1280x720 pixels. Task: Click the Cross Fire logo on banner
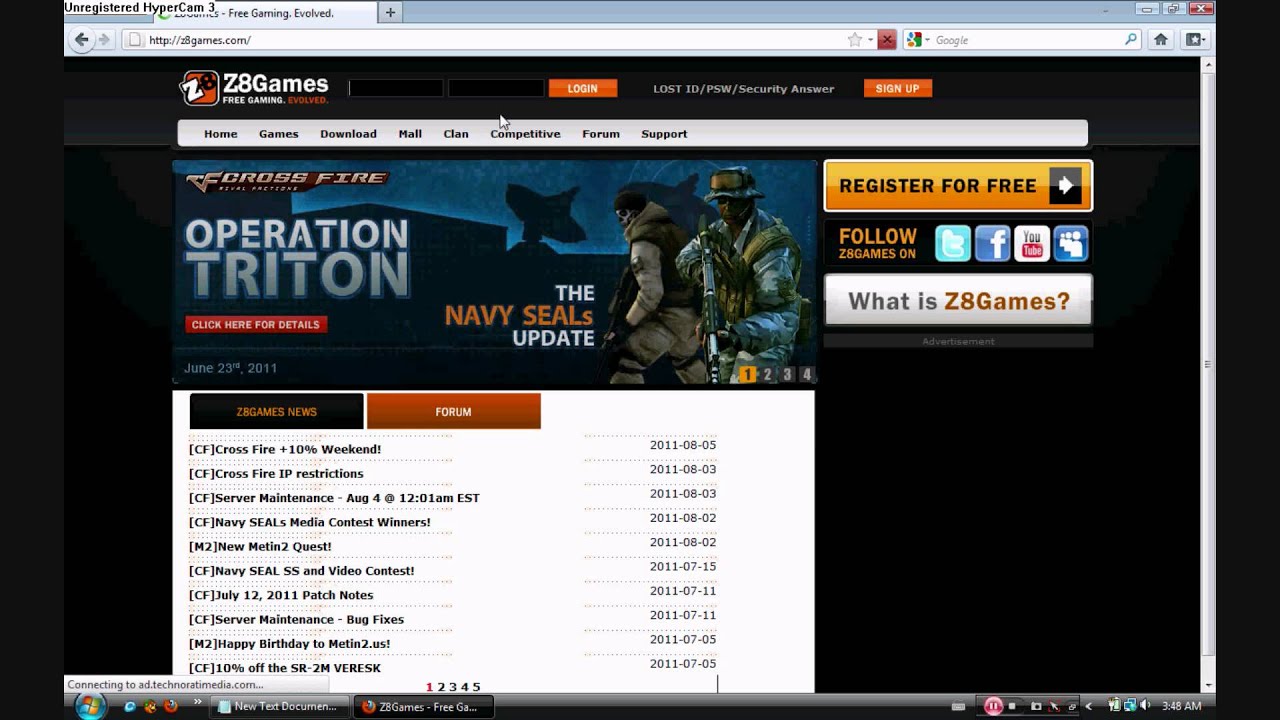287,181
